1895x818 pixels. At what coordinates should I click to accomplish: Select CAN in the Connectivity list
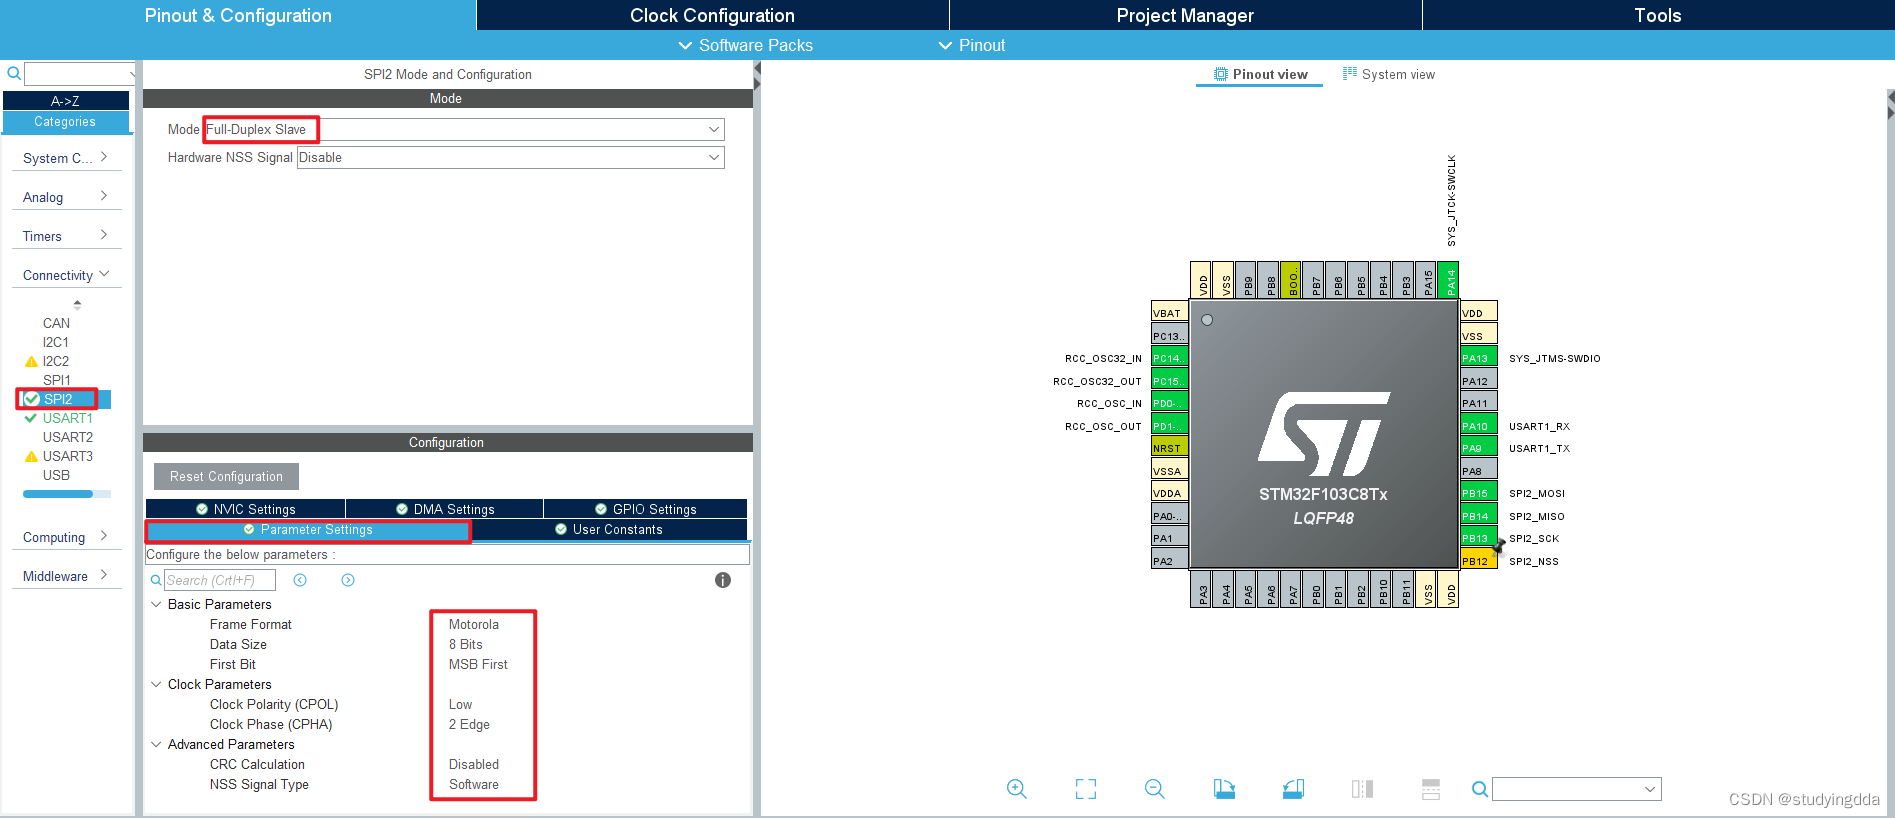click(56, 323)
